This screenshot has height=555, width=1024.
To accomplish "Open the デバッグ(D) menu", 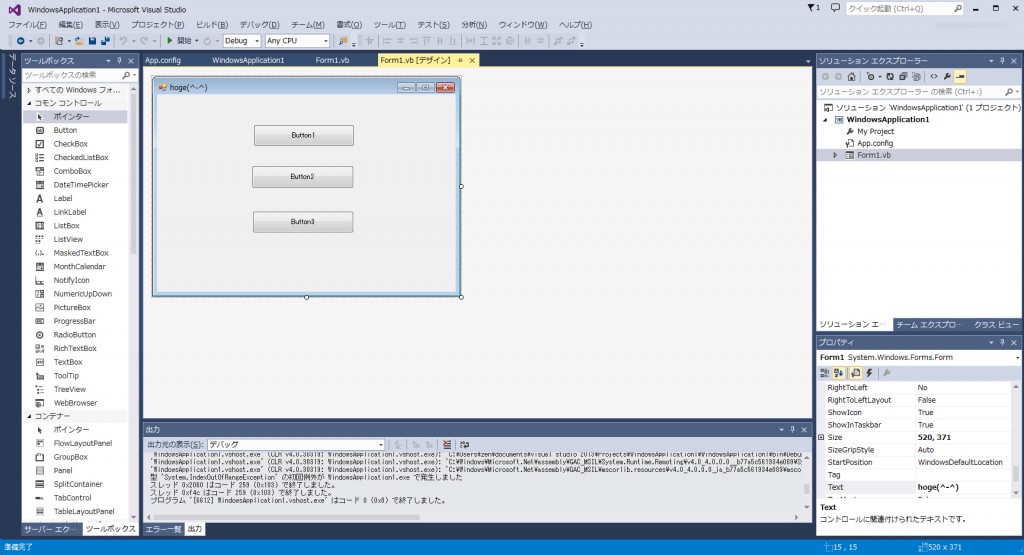I will [x=259, y=25].
